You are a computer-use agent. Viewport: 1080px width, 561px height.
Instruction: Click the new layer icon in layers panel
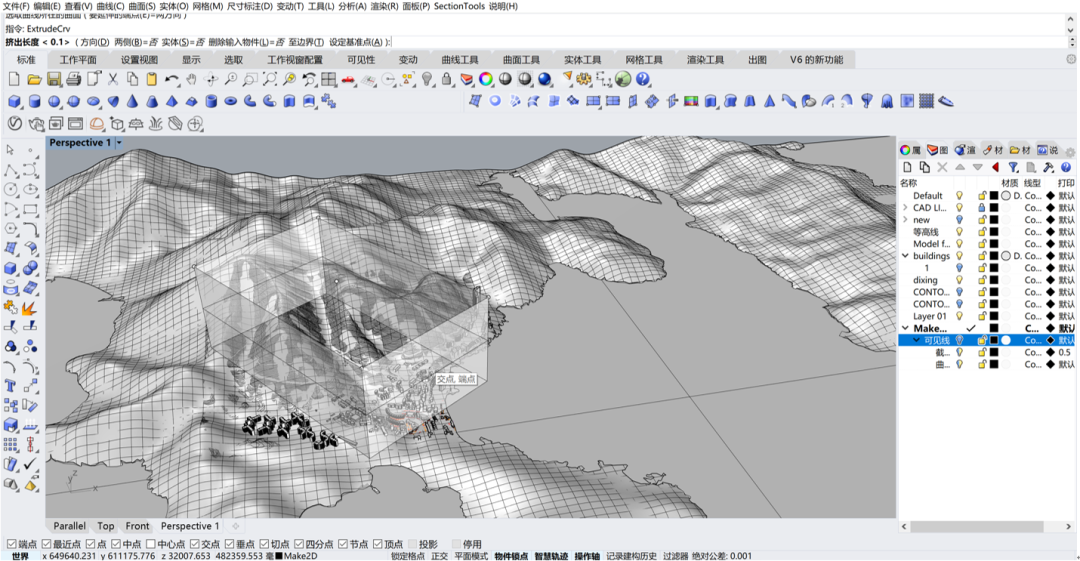coord(907,167)
